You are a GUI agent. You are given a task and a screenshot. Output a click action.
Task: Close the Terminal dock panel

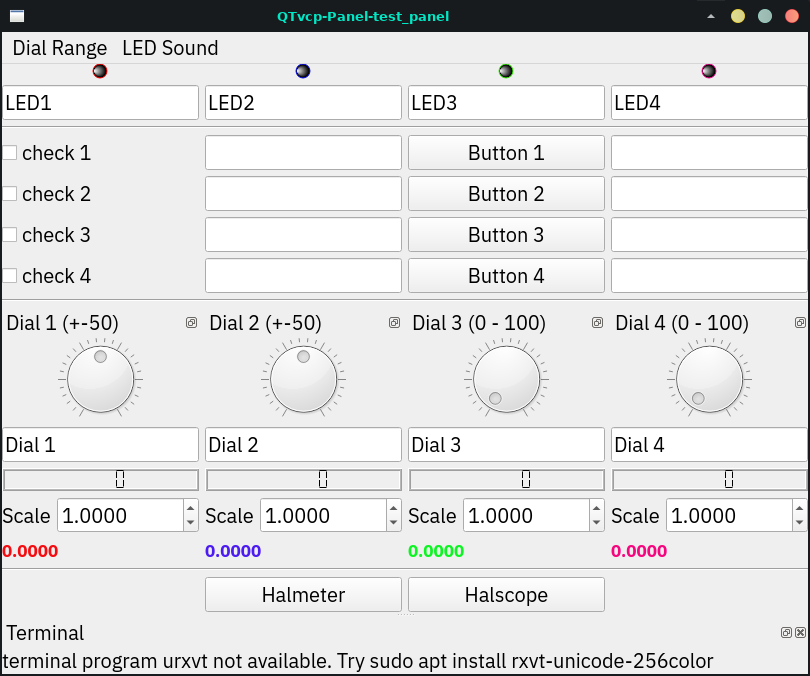(x=800, y=633)
